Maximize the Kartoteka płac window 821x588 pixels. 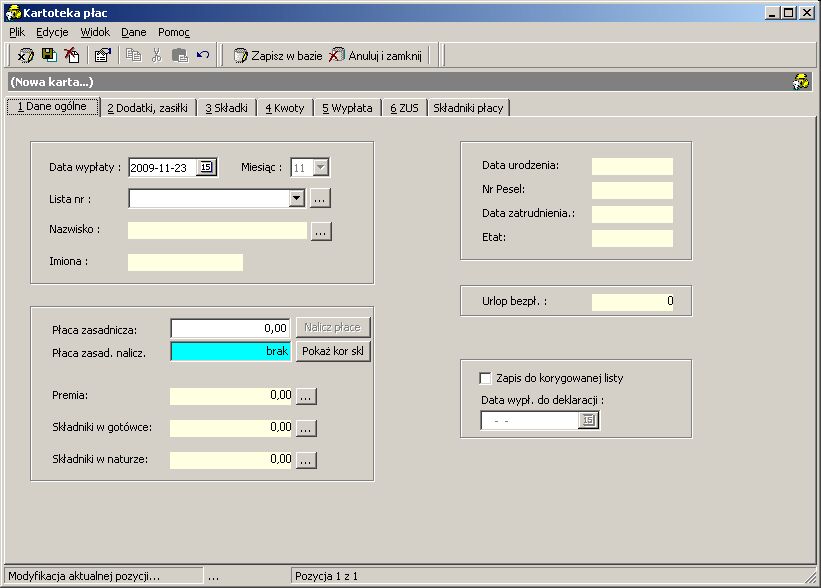tap(789, 13)
